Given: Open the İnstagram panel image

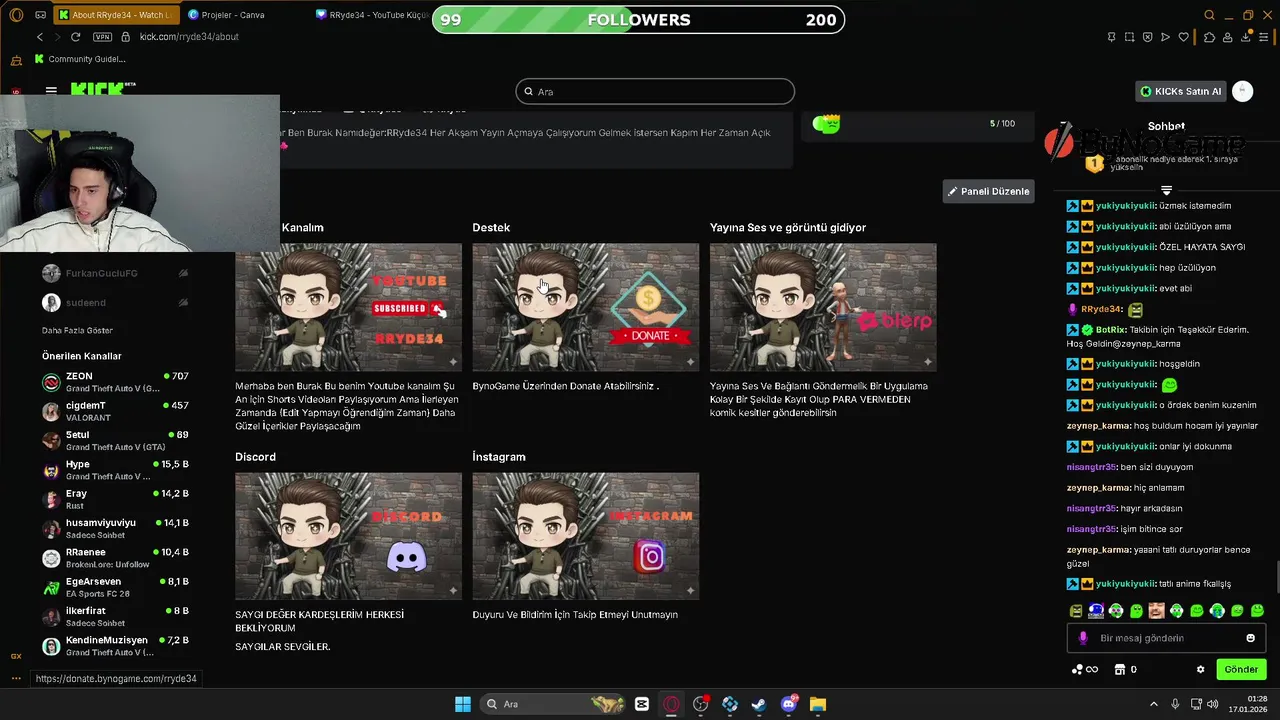Looking at the screenshot, I should coord(585,536).
